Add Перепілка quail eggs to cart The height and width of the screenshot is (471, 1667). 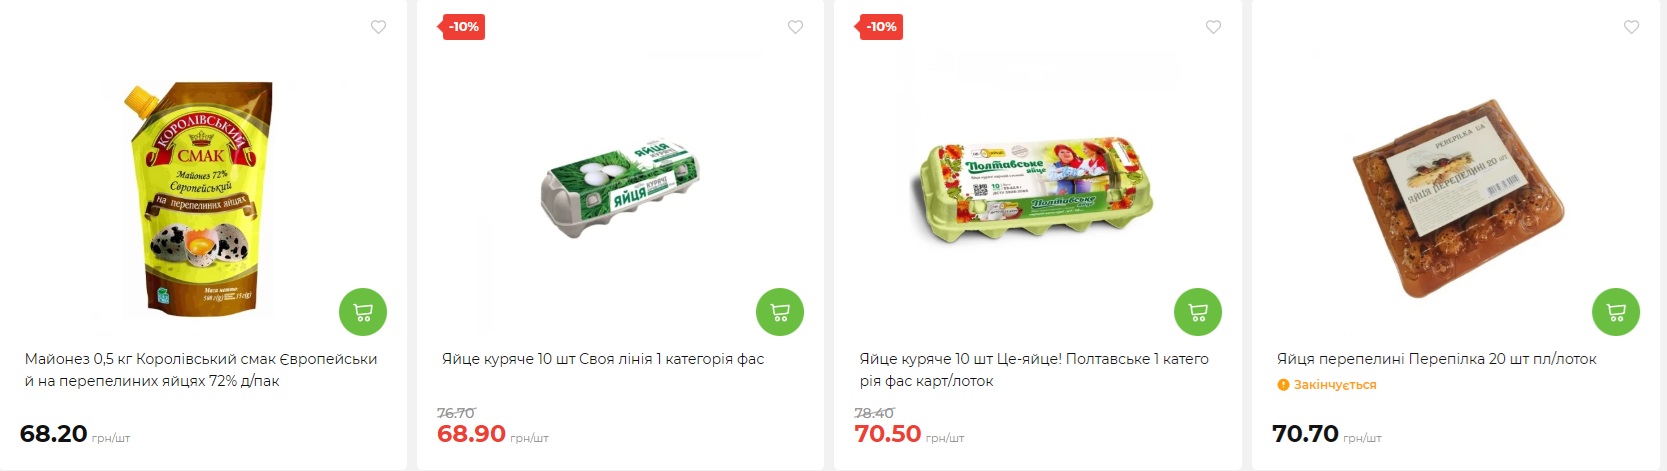click(x=1616, y=312)
